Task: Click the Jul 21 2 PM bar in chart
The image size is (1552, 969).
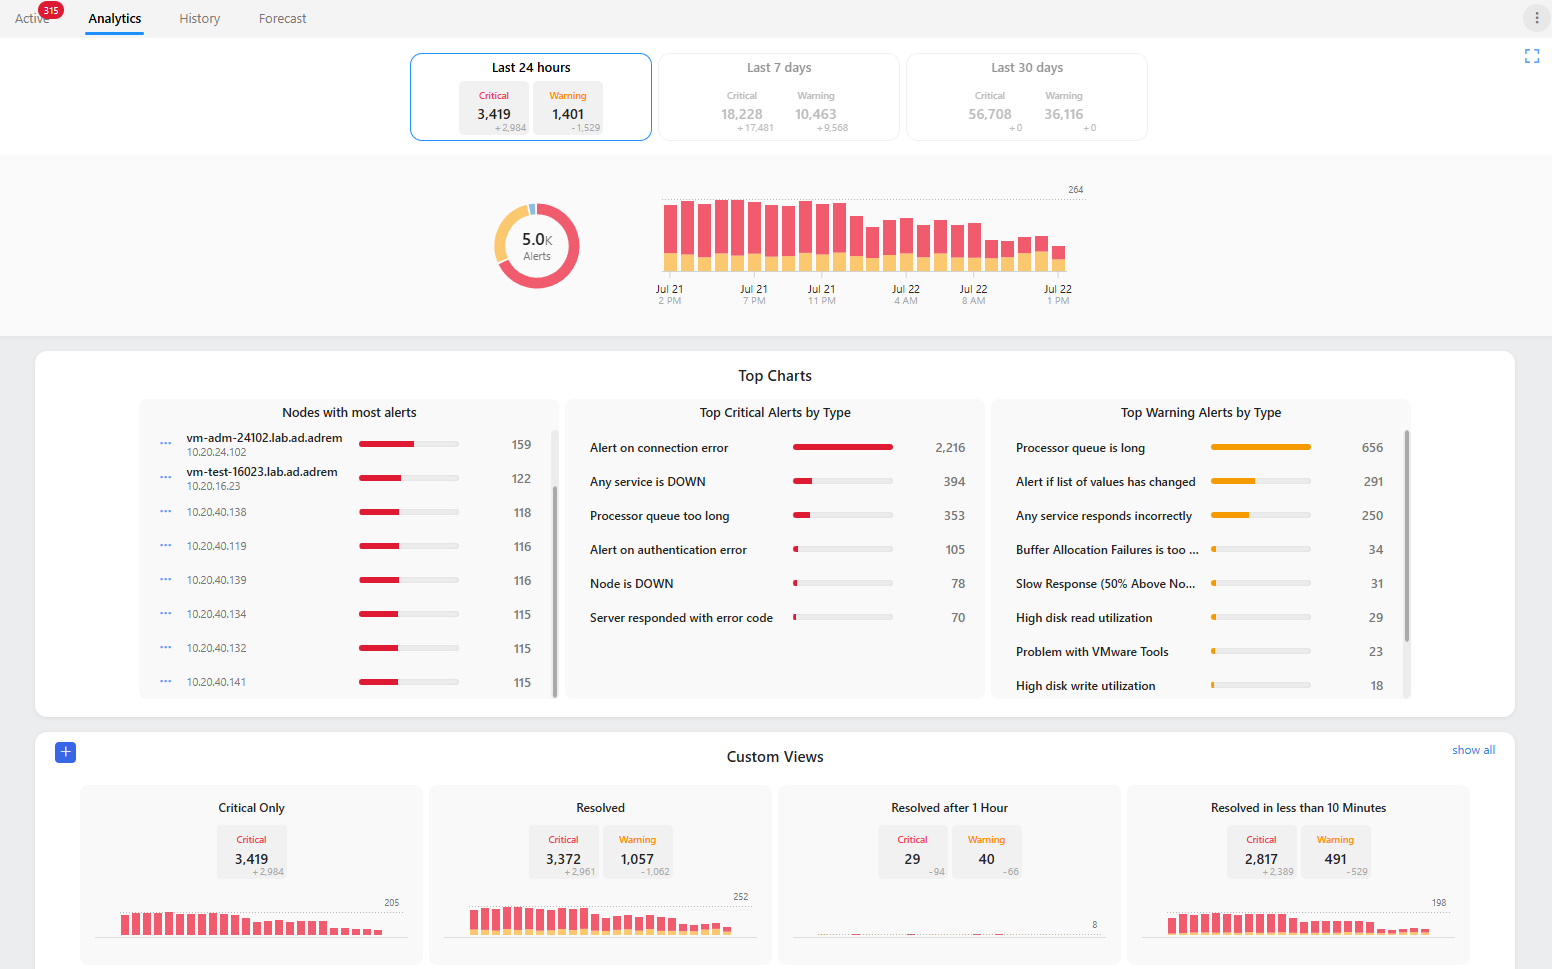Action: 670,238
